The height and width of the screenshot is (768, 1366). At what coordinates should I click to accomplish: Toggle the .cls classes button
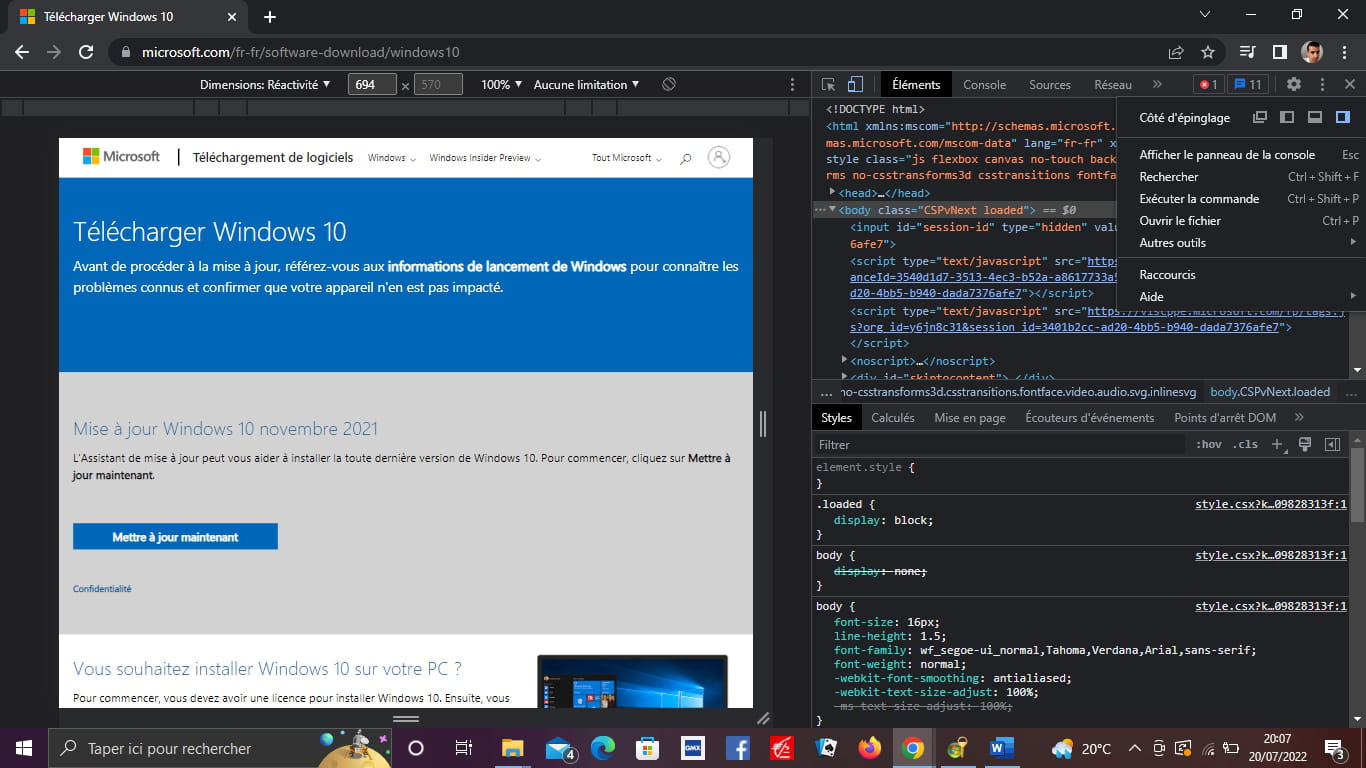point(1245,445)
